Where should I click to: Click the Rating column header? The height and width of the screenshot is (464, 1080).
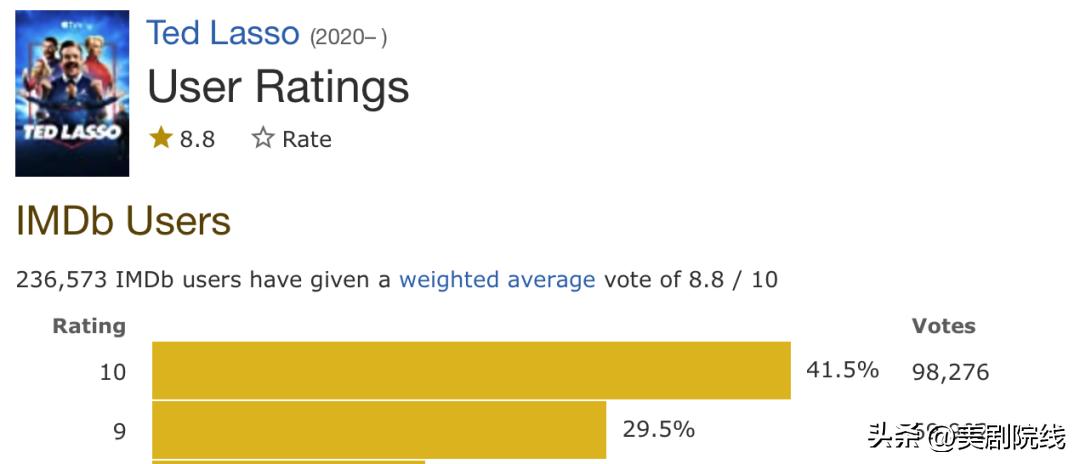tap(89, 326)
